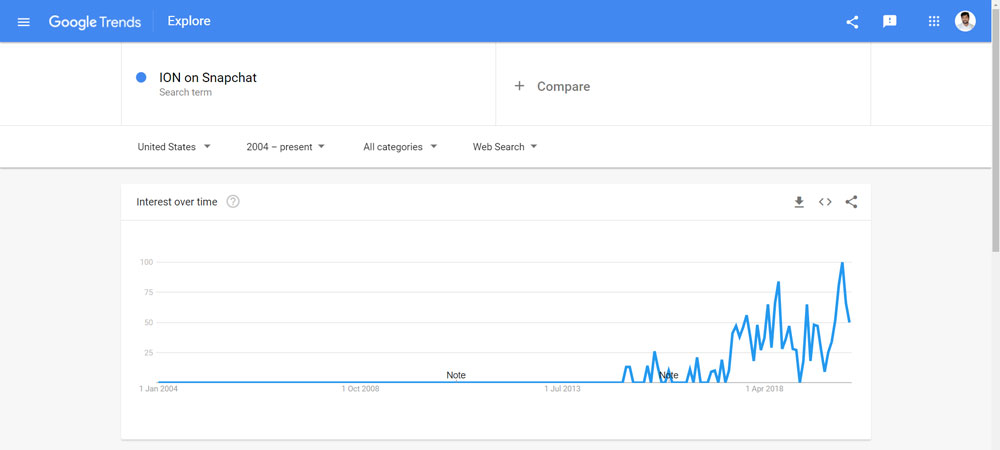Click the page vertical scrollbar

point(993,100)
